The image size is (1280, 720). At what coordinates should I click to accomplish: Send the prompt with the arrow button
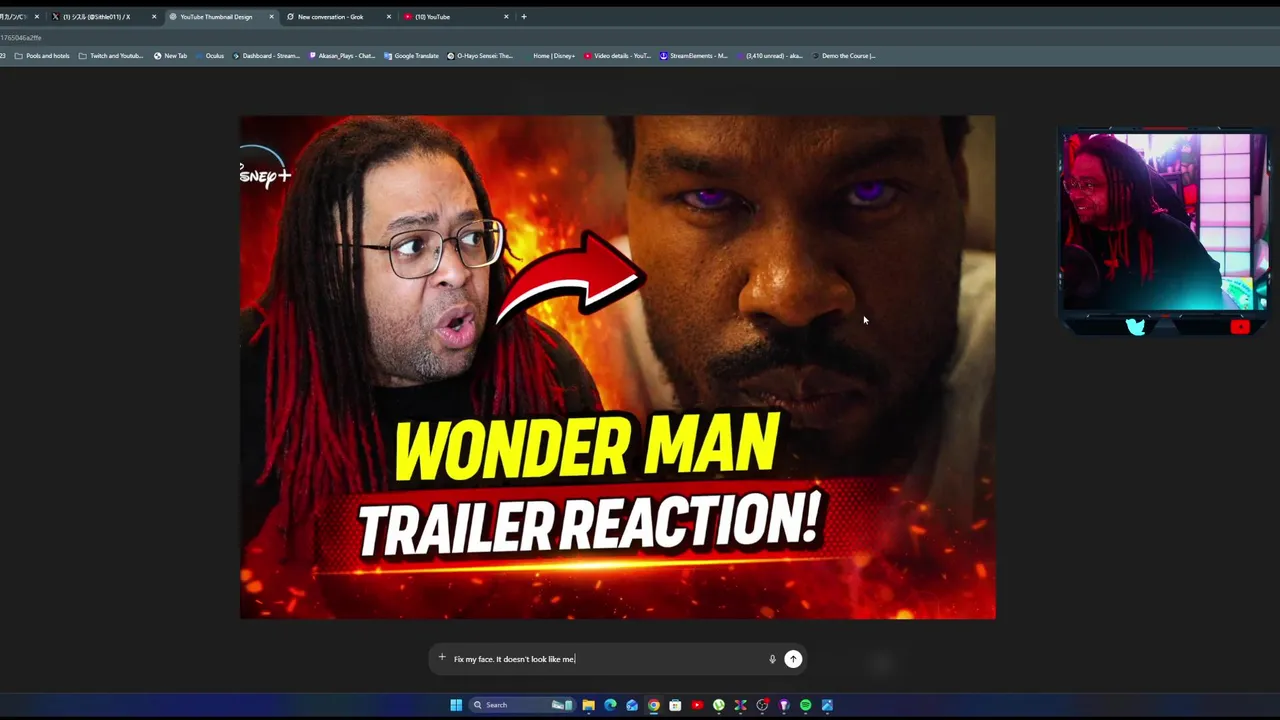point(793,659)
